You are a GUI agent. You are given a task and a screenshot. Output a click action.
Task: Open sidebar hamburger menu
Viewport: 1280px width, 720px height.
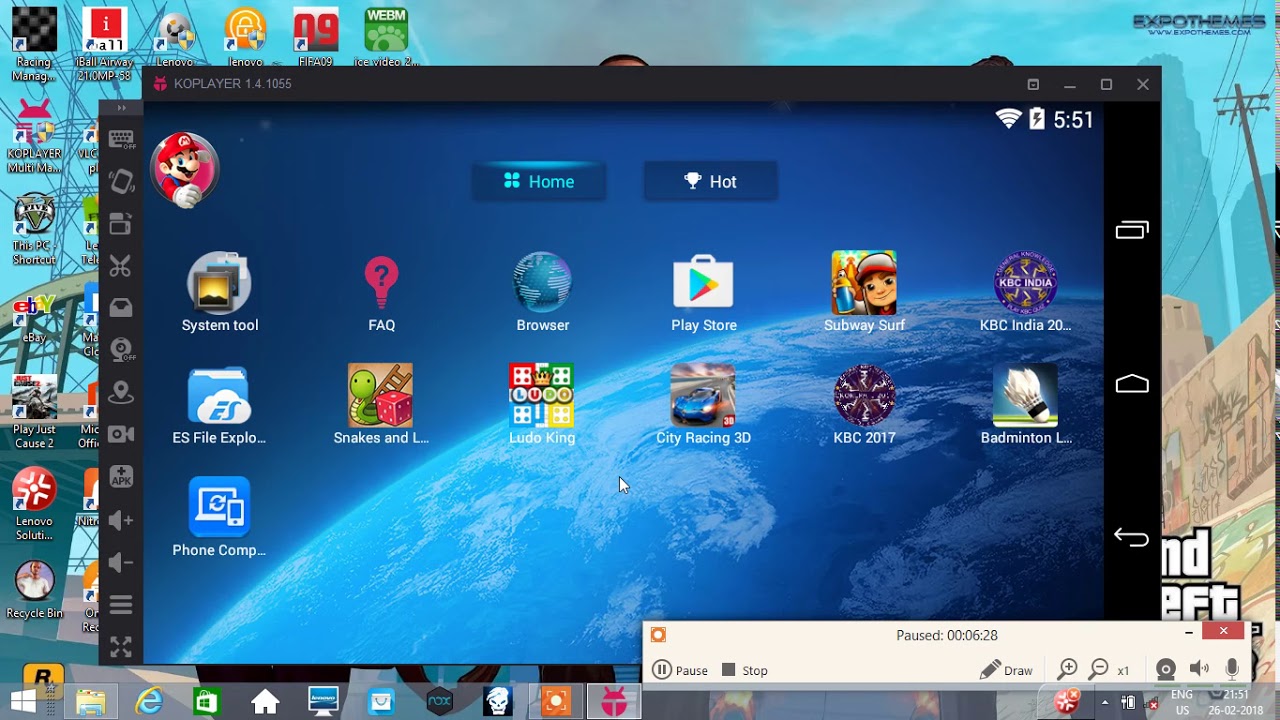pos(121,605)
